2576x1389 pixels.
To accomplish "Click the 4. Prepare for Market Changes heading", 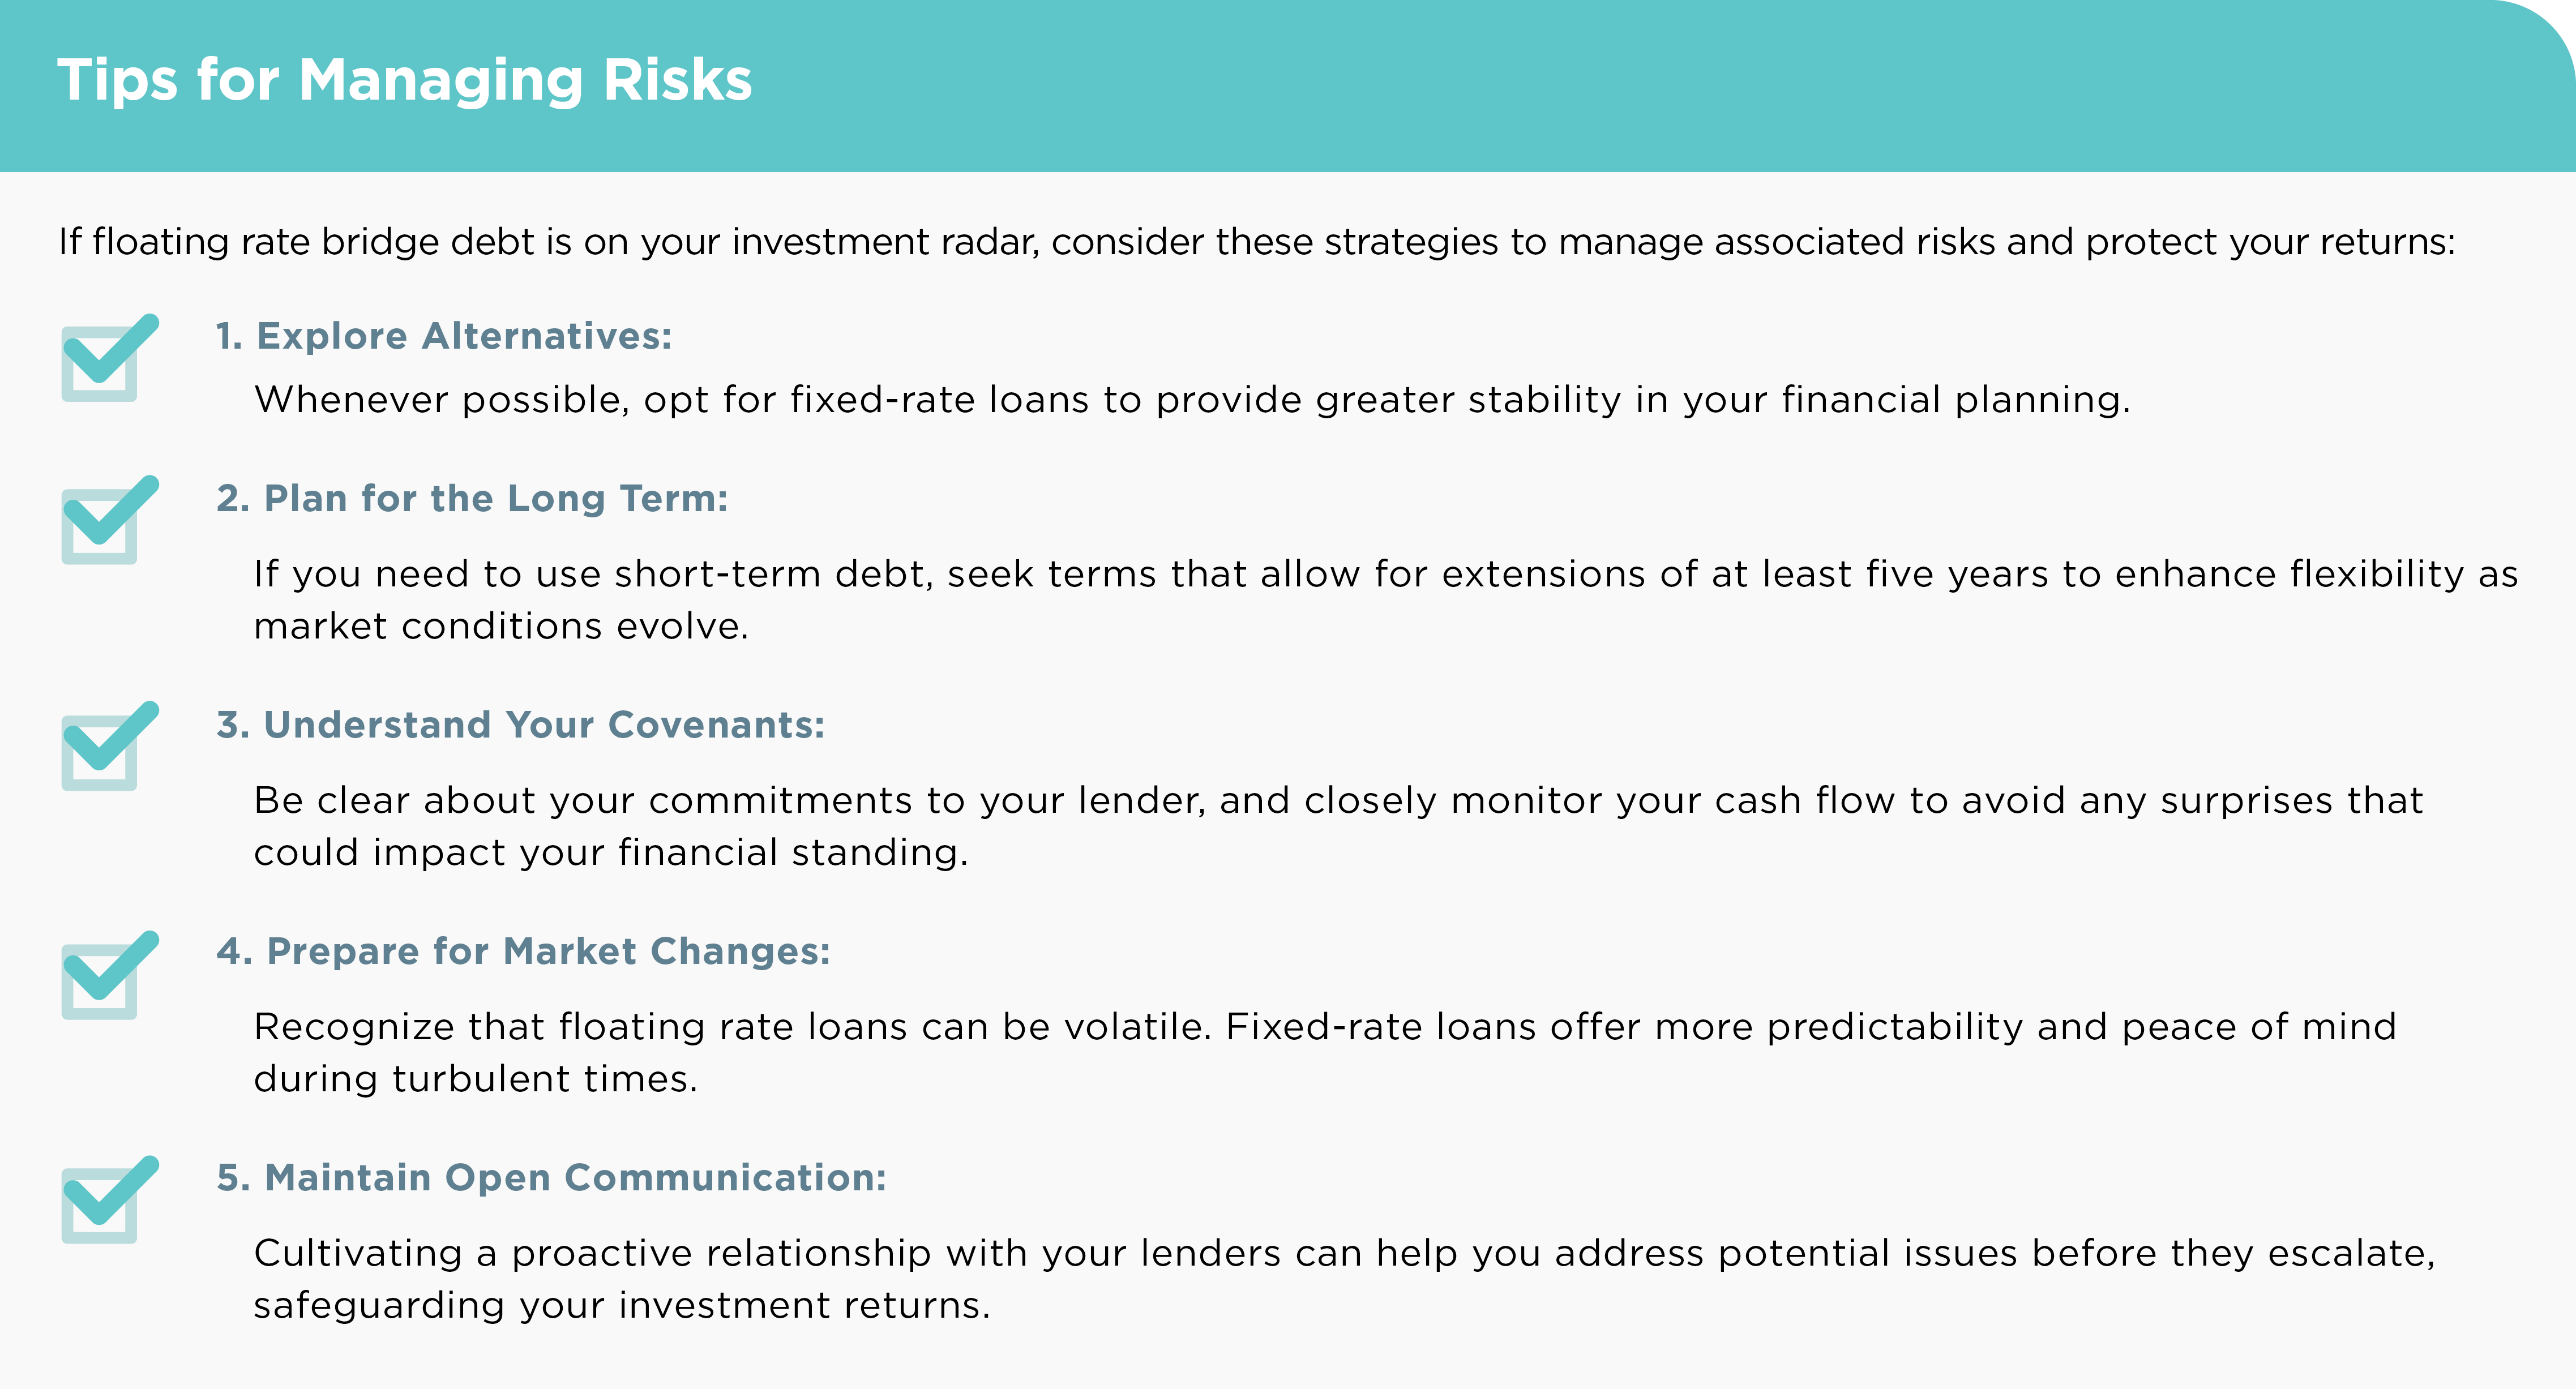I will (x=523, y=951).
